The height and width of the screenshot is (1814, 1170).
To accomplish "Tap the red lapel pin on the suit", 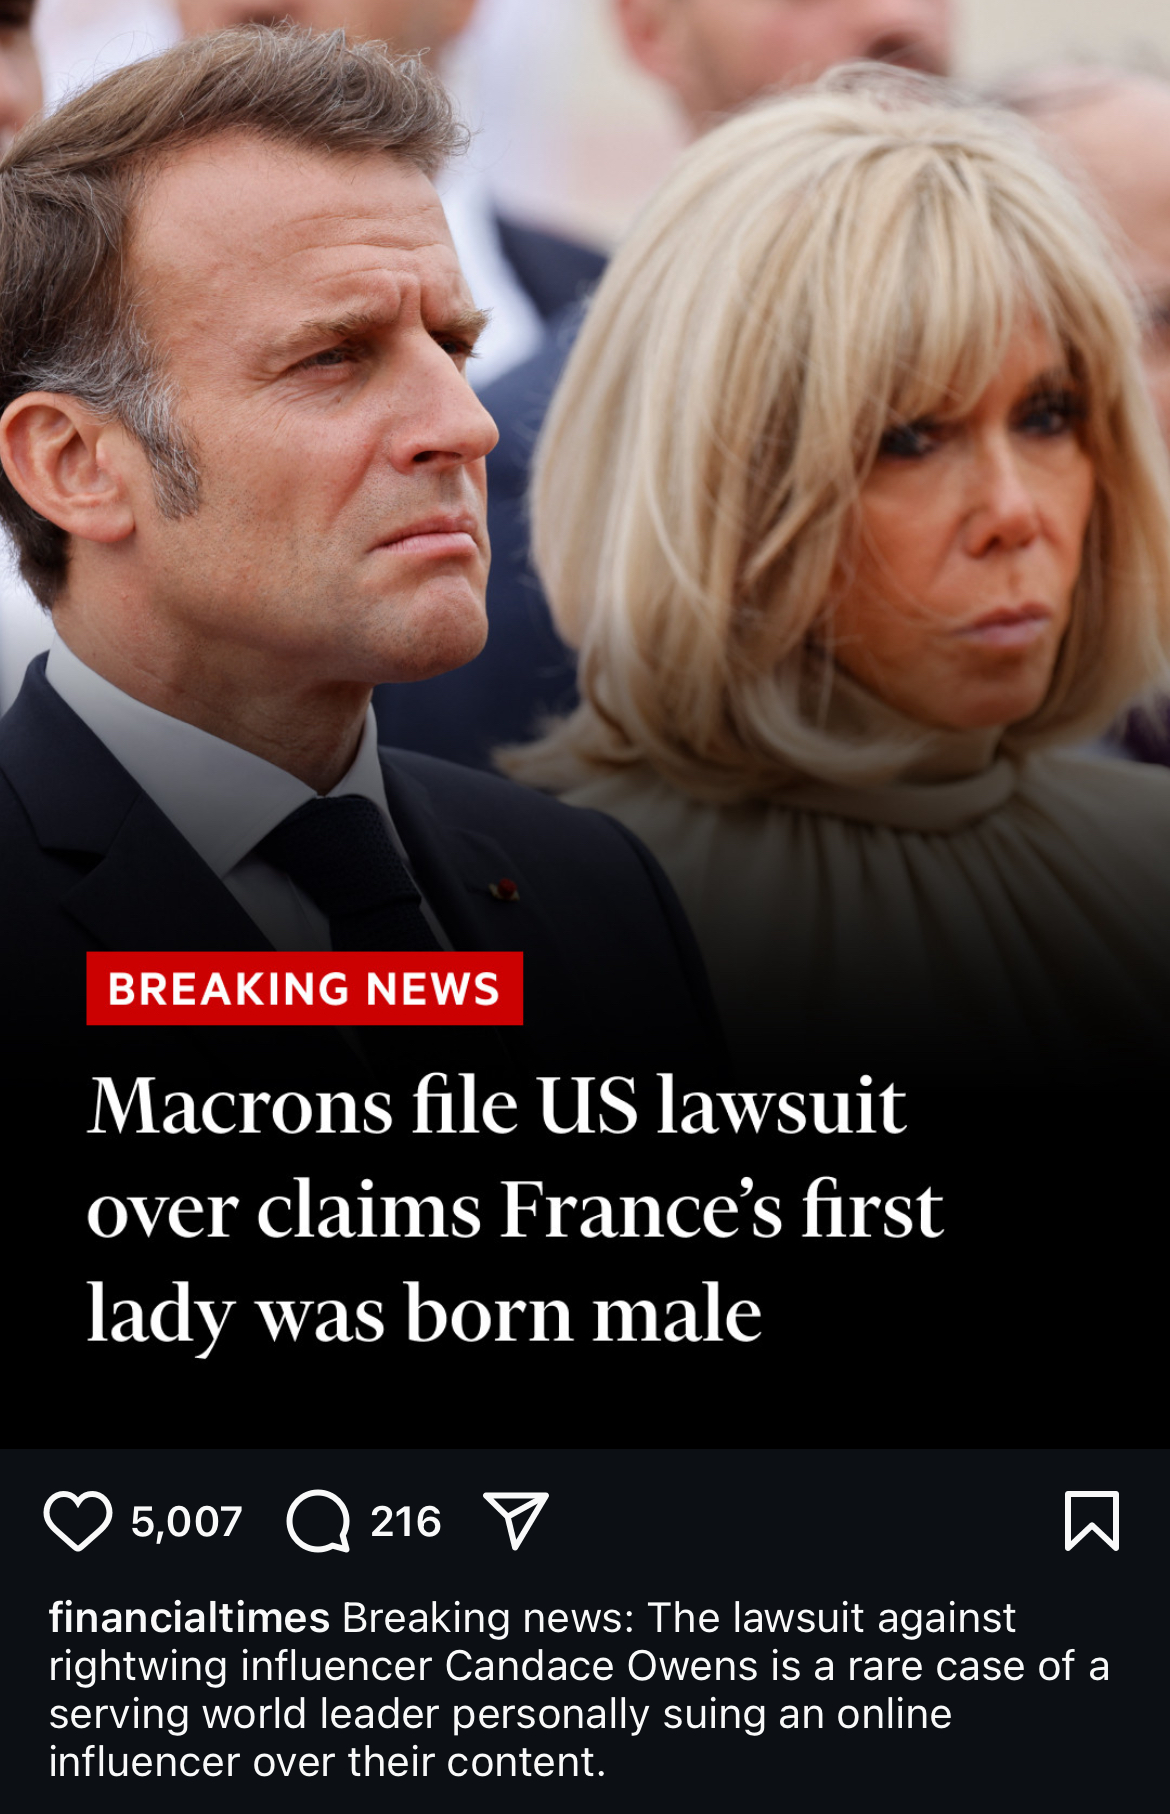I will [x=504, y=889].
